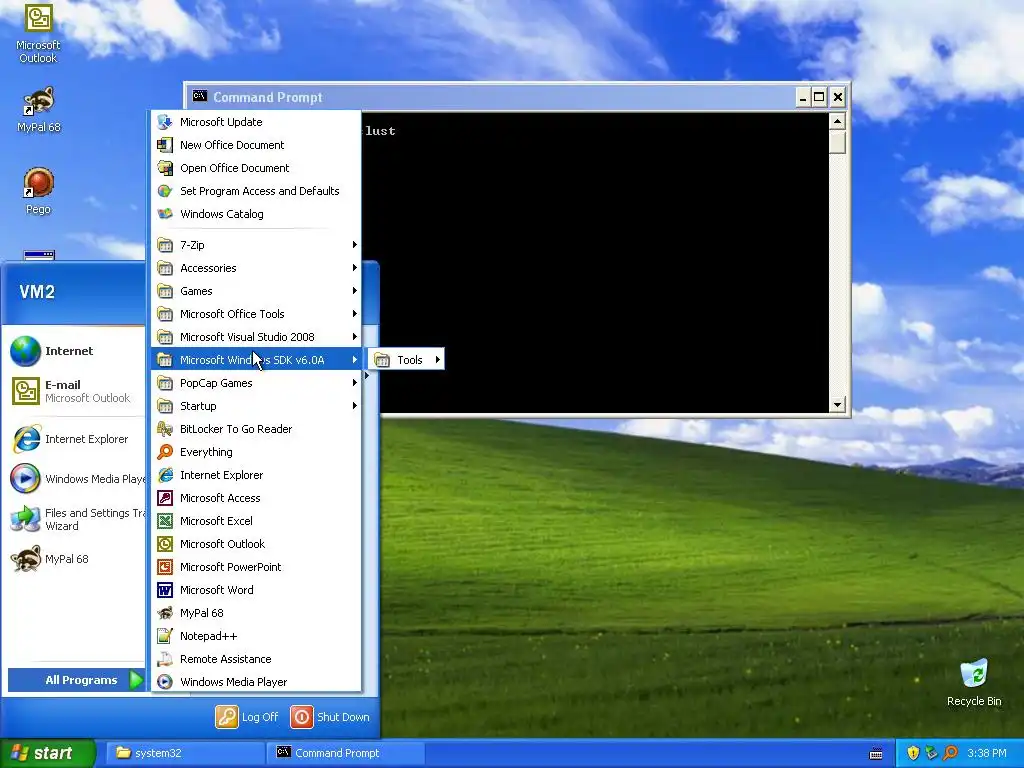The width and height of the screenshot is (1024, 768).
Task: Click the Shut Down button
Action: (x=330, y=717)
